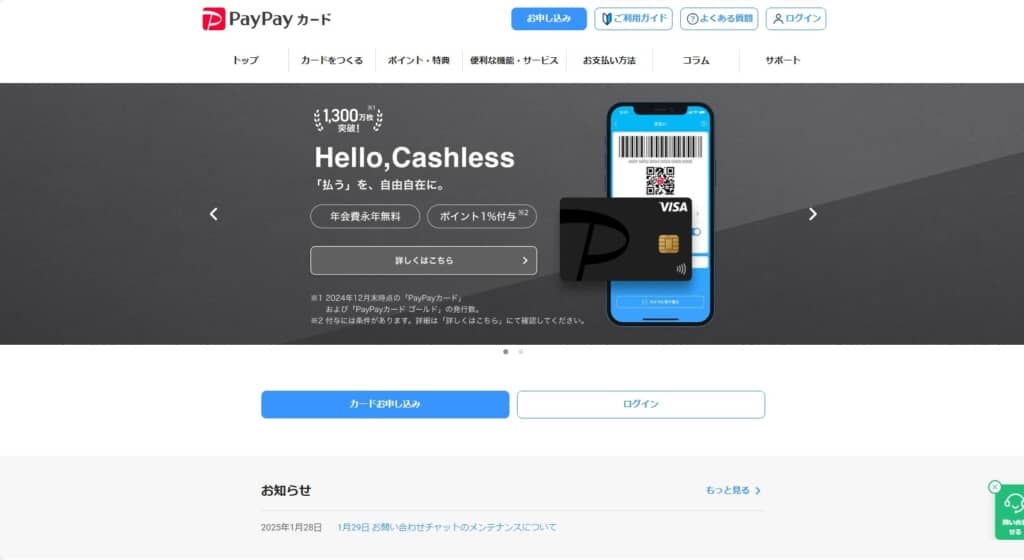Viewport: 1024px width, 560px height.
Task: Click the ご利用ガイド beginner guide button
Action: tap(633, 18)
